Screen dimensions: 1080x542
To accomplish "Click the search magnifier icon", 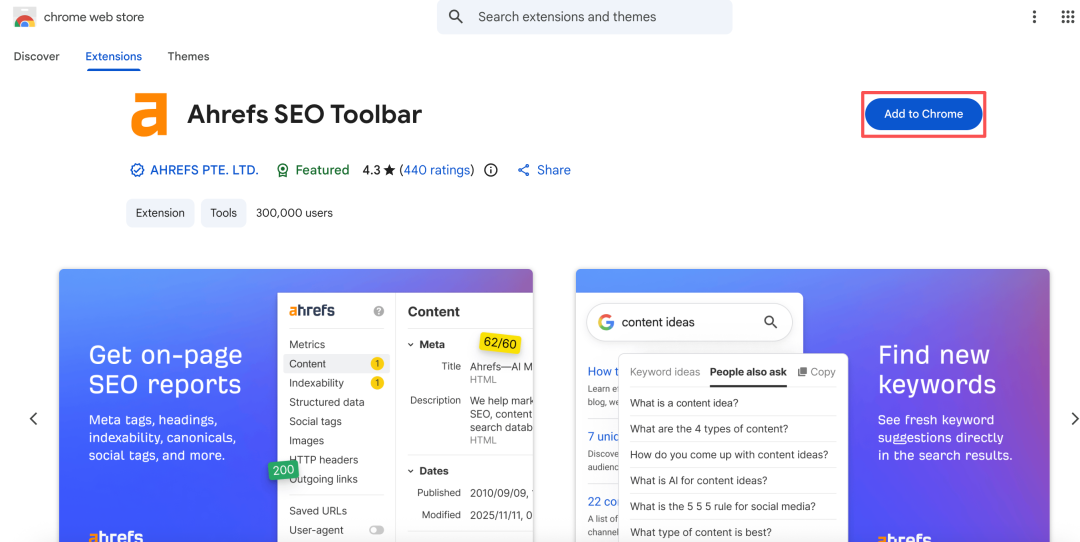I will [x=456, y=17].
